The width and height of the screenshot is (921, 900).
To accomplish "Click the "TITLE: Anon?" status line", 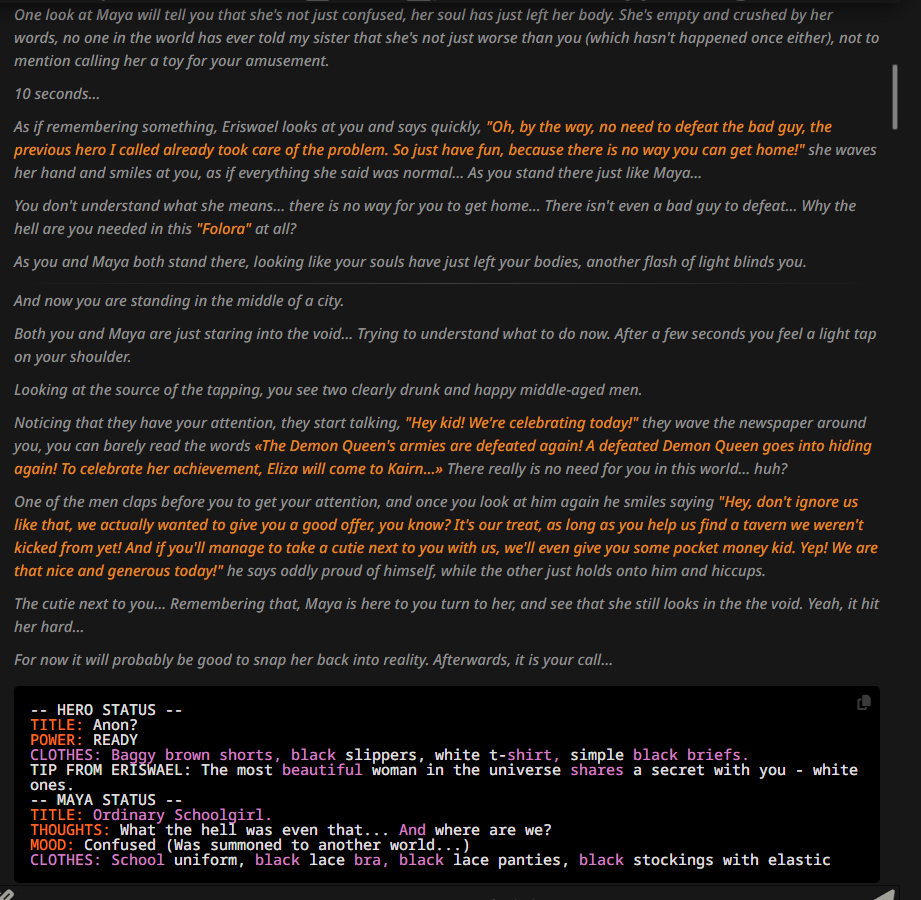I will pyautogui.click(x=84, y=725).
